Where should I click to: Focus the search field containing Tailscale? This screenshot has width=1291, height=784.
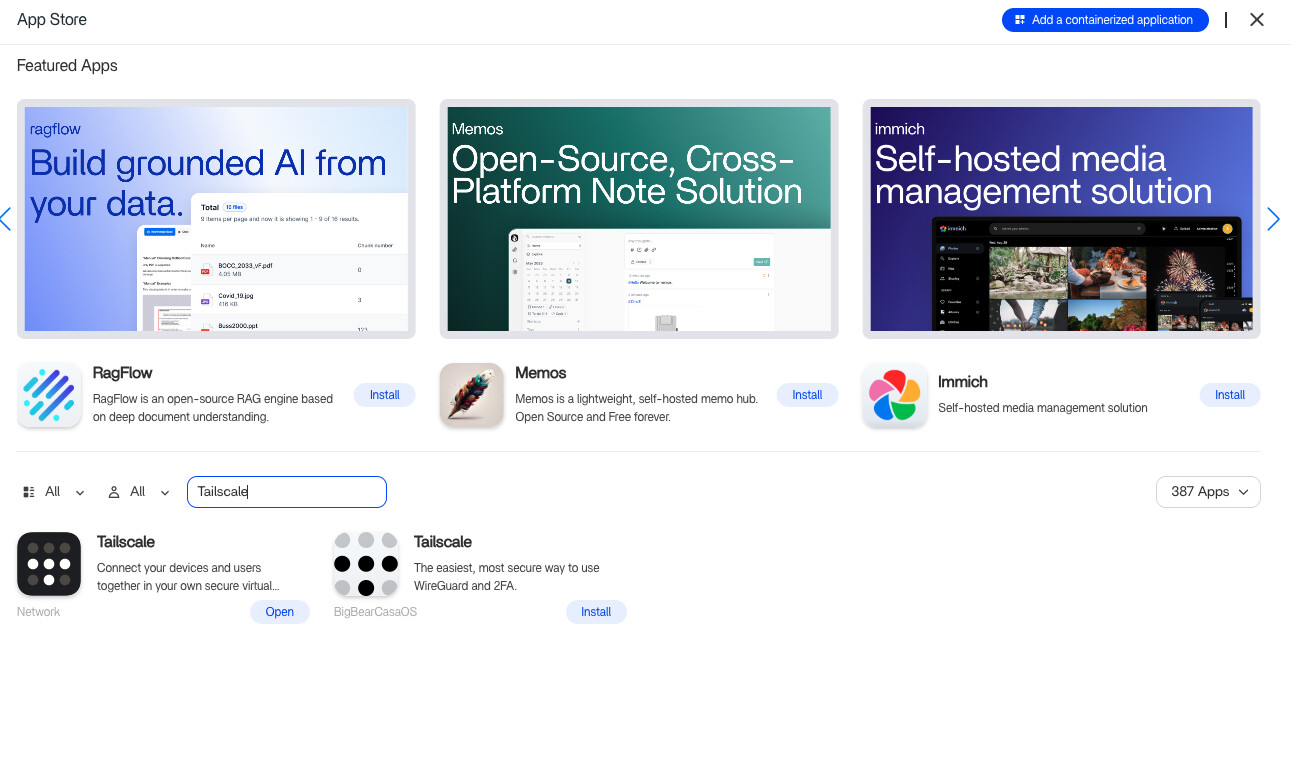(287, 492)
